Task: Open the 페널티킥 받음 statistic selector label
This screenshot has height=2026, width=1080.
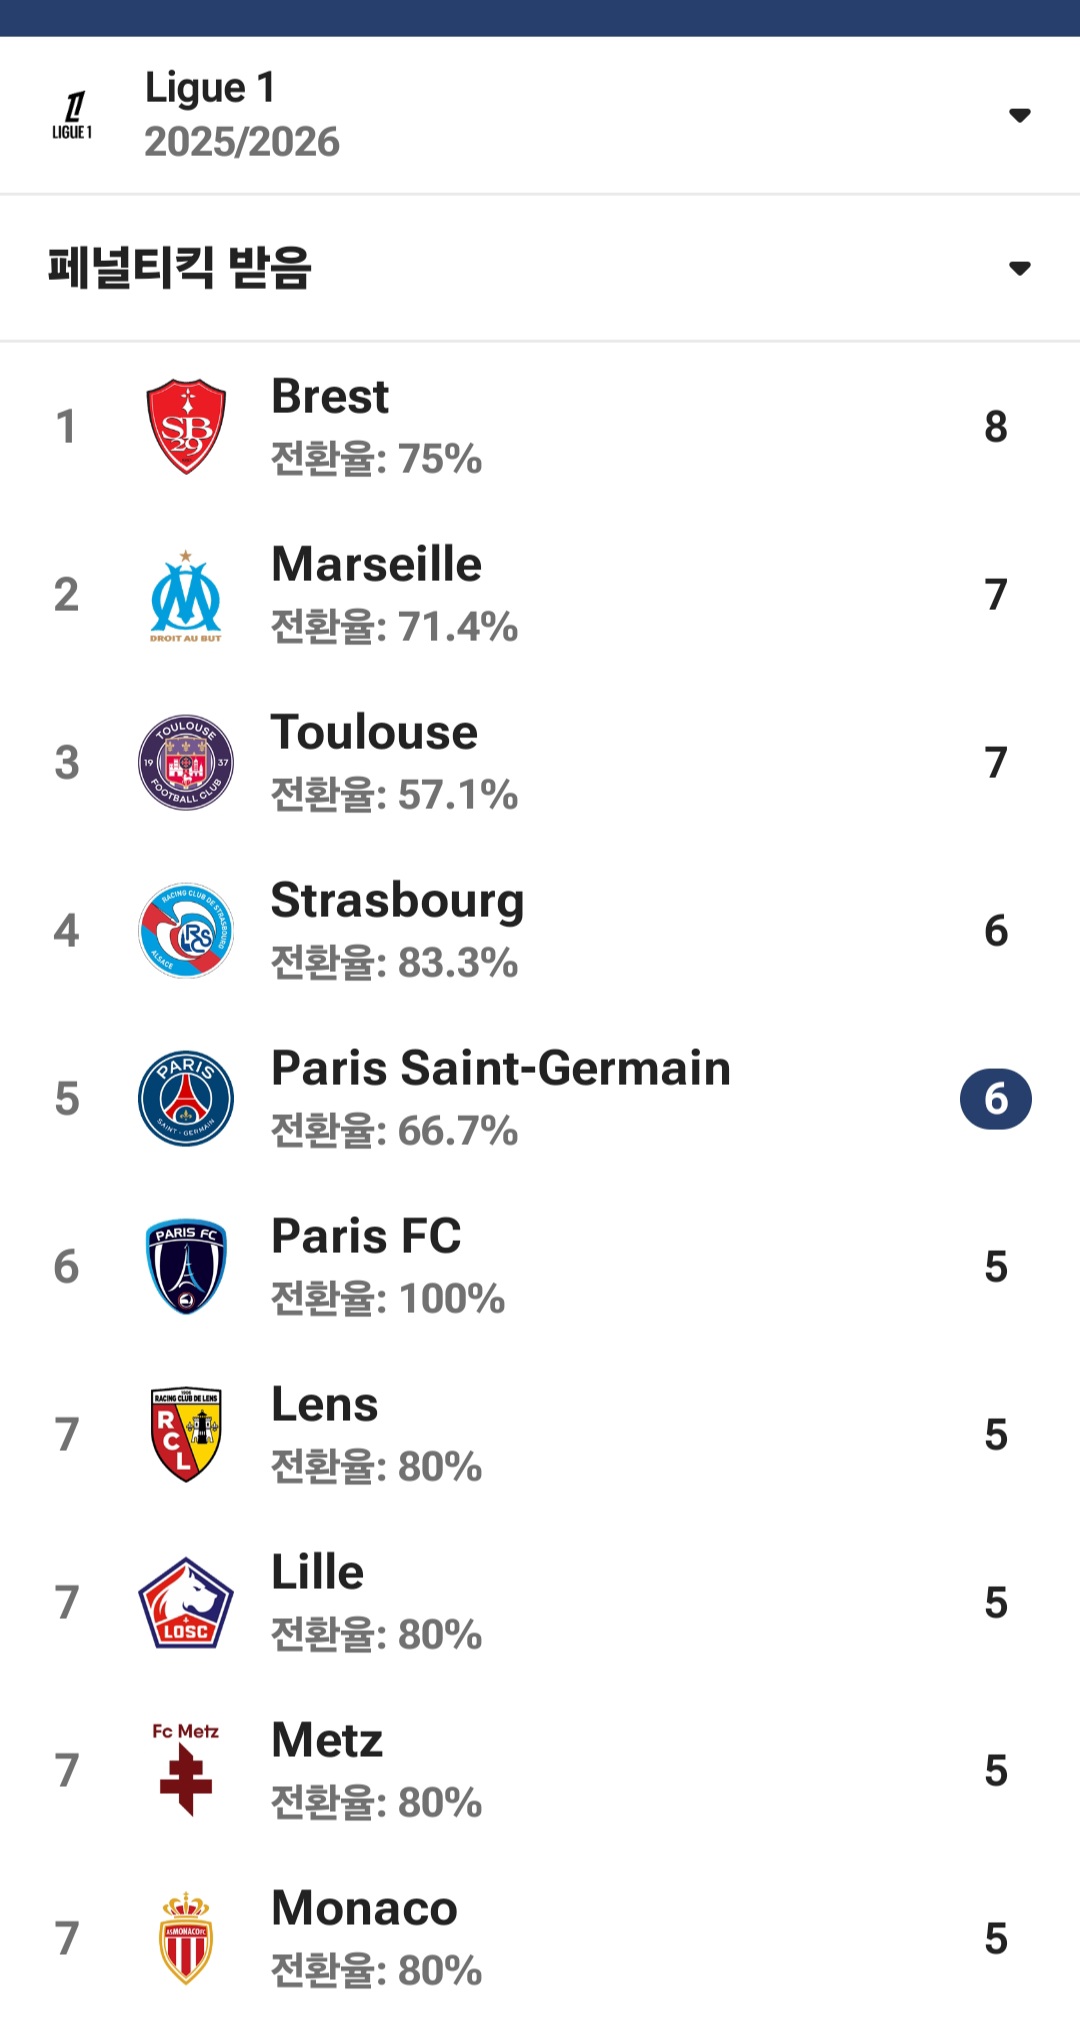Action: pos(180,268)
